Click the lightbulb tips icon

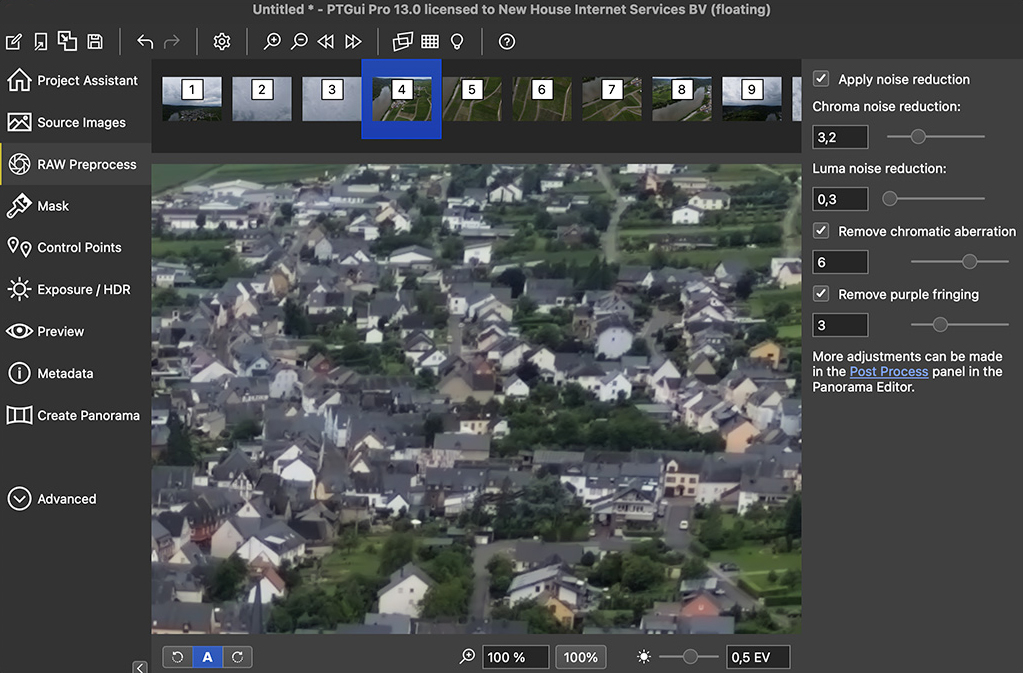(x=458, y=42)
